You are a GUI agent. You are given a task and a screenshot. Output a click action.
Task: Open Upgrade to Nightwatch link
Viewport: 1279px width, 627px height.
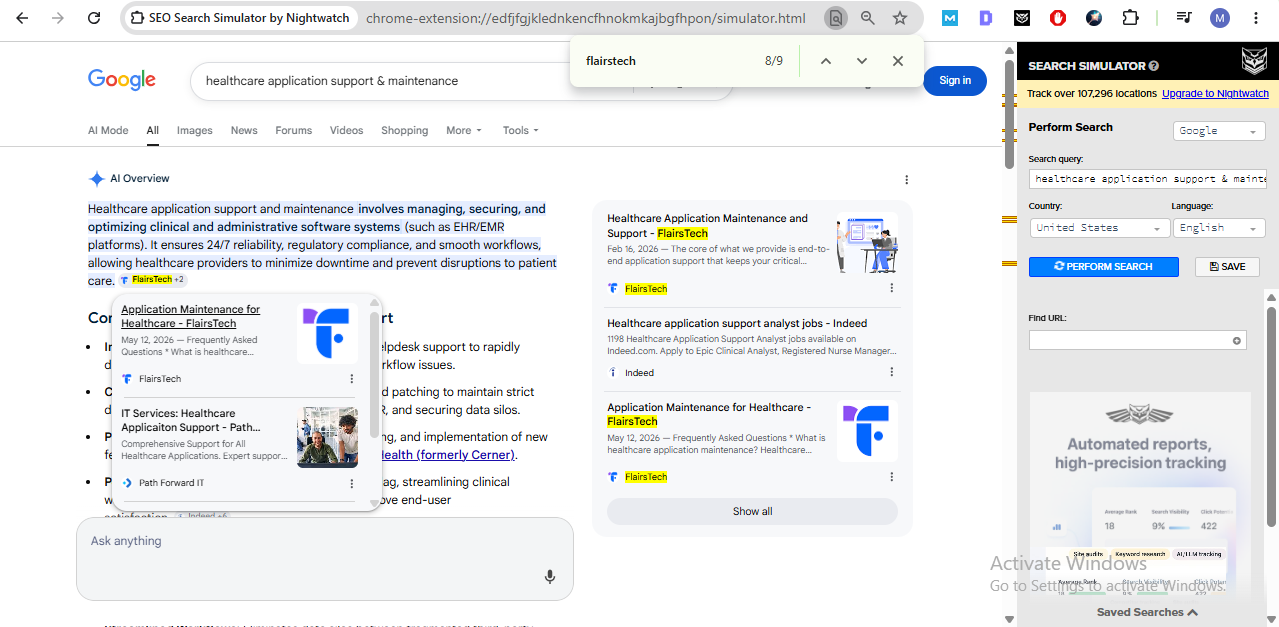pos(1215,94)
